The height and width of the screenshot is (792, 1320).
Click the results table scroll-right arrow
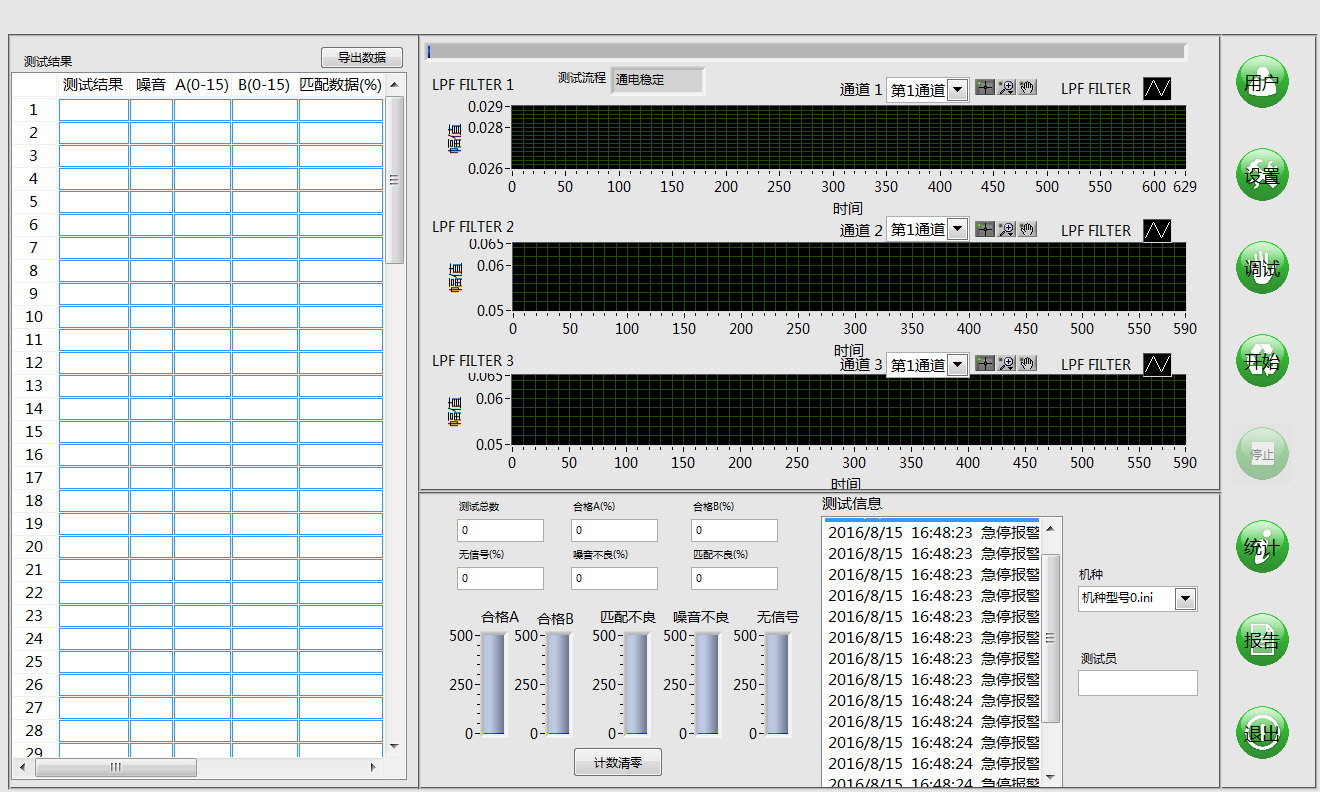(x=373, y=768)
